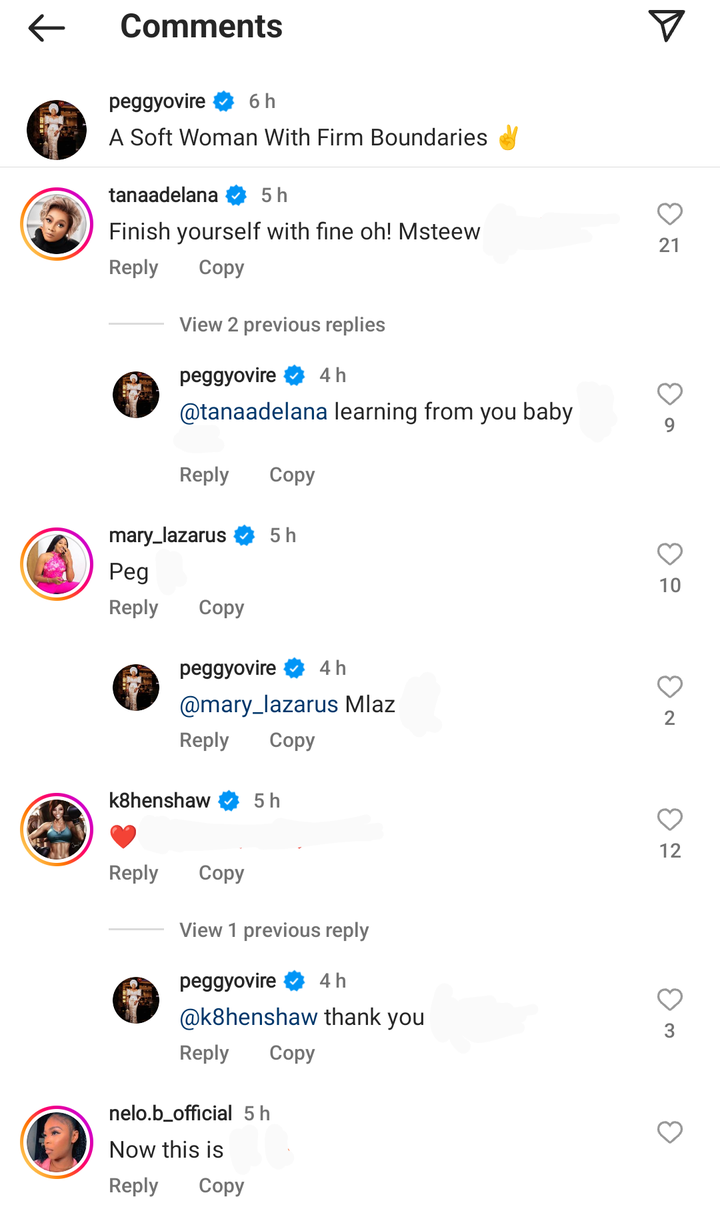The width and height of the screenshot is (720, 1207).
Task: Open the @k8henshaw mention link
Action: click(x=248, y=1018)
